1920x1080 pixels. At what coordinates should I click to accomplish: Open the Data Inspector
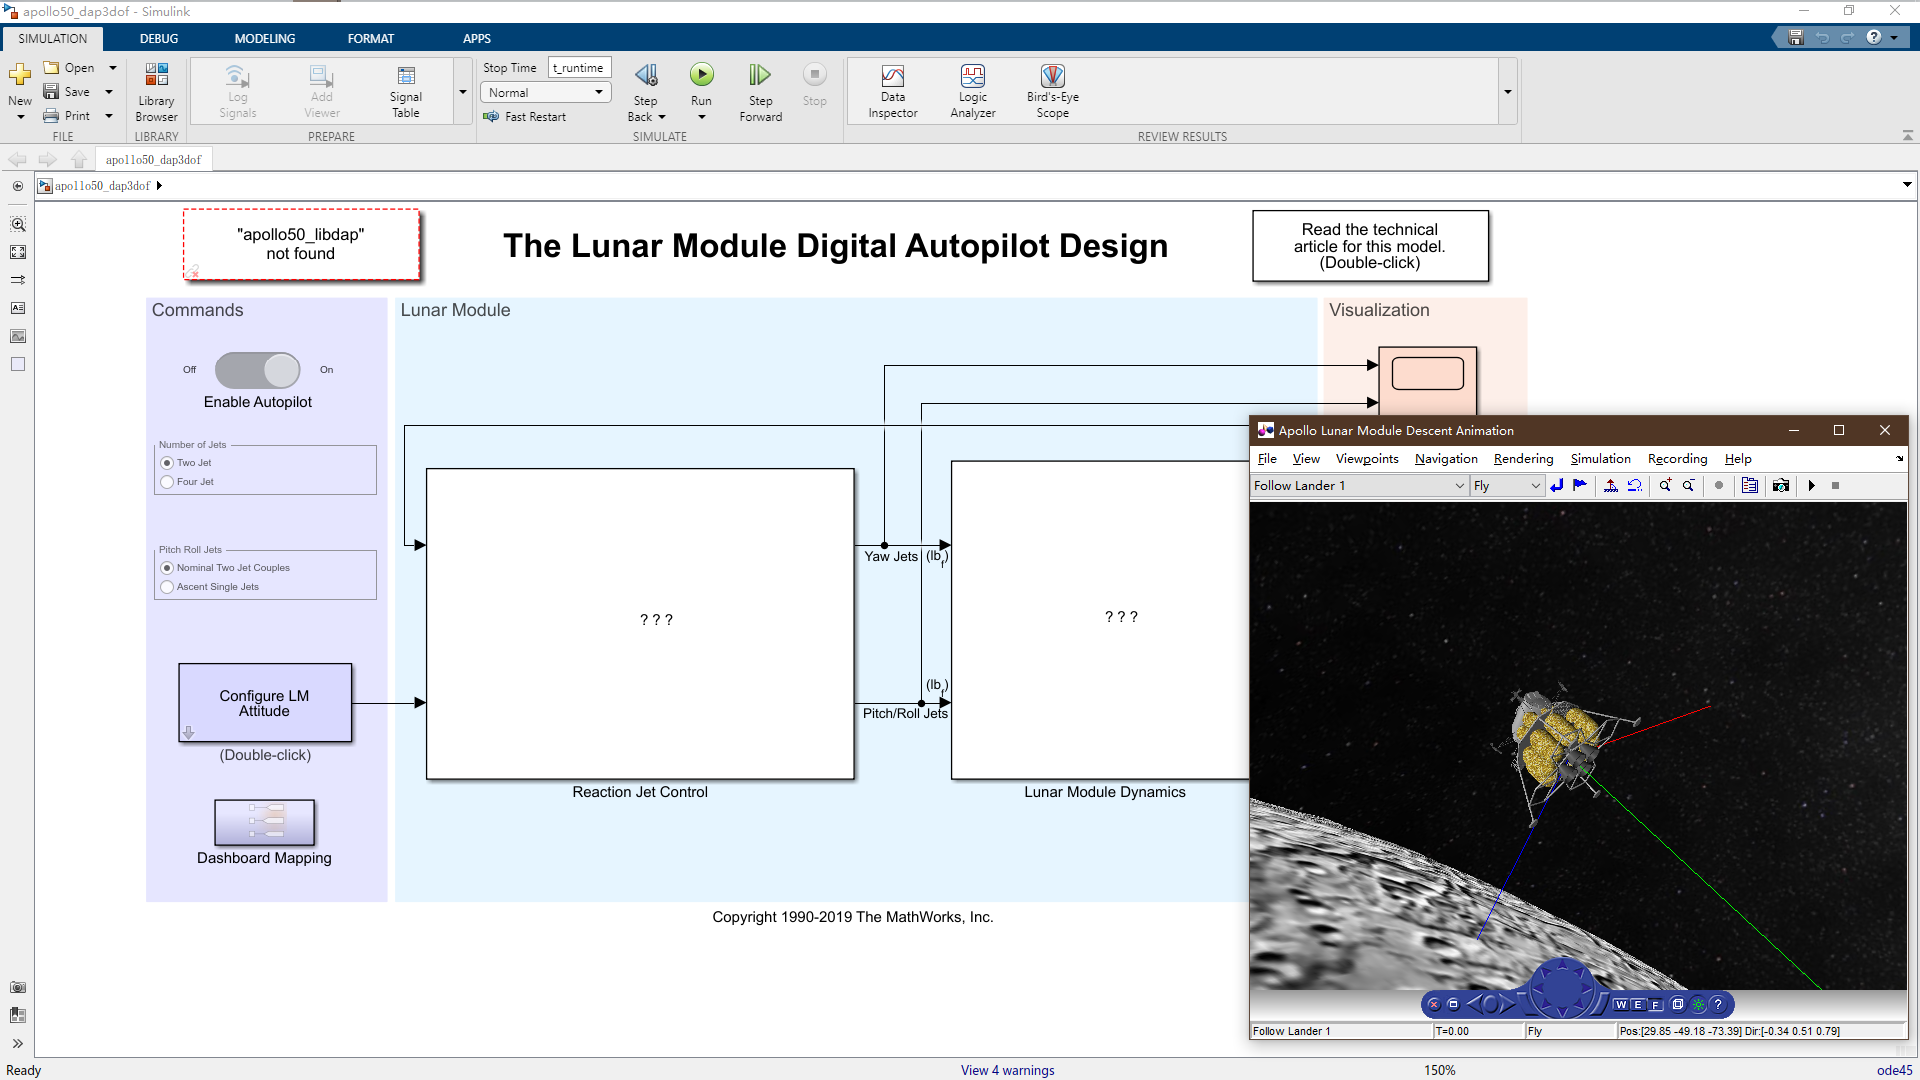pyautogui.click(x=892, y=91)
